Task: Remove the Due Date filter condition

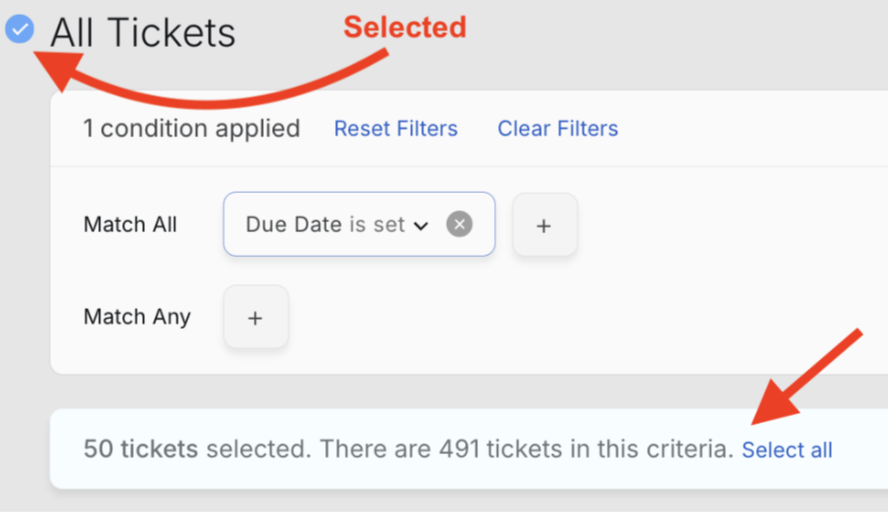Action: (x=459, y=224)
